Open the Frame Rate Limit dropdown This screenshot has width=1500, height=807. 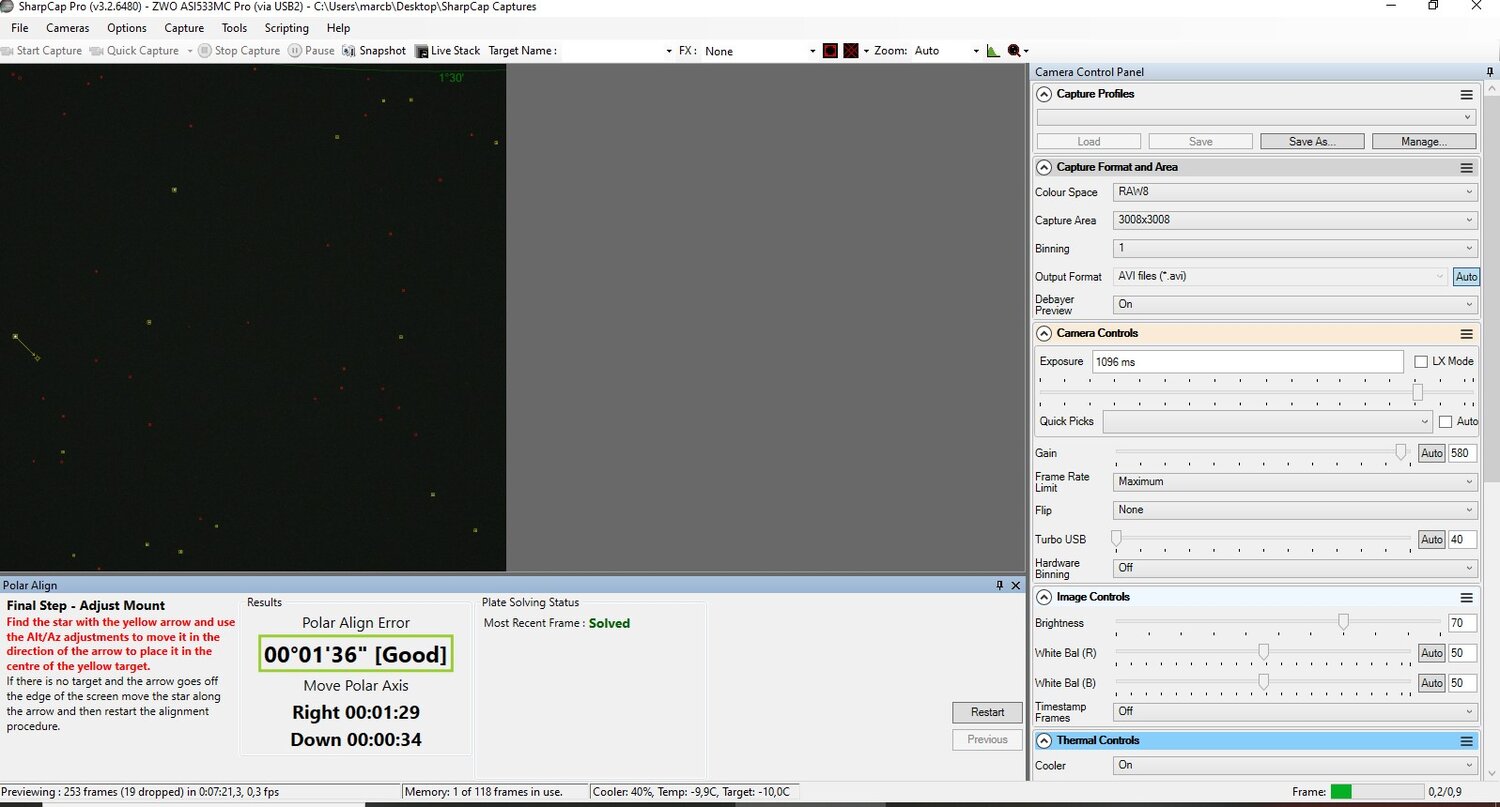coord(1295,482)
